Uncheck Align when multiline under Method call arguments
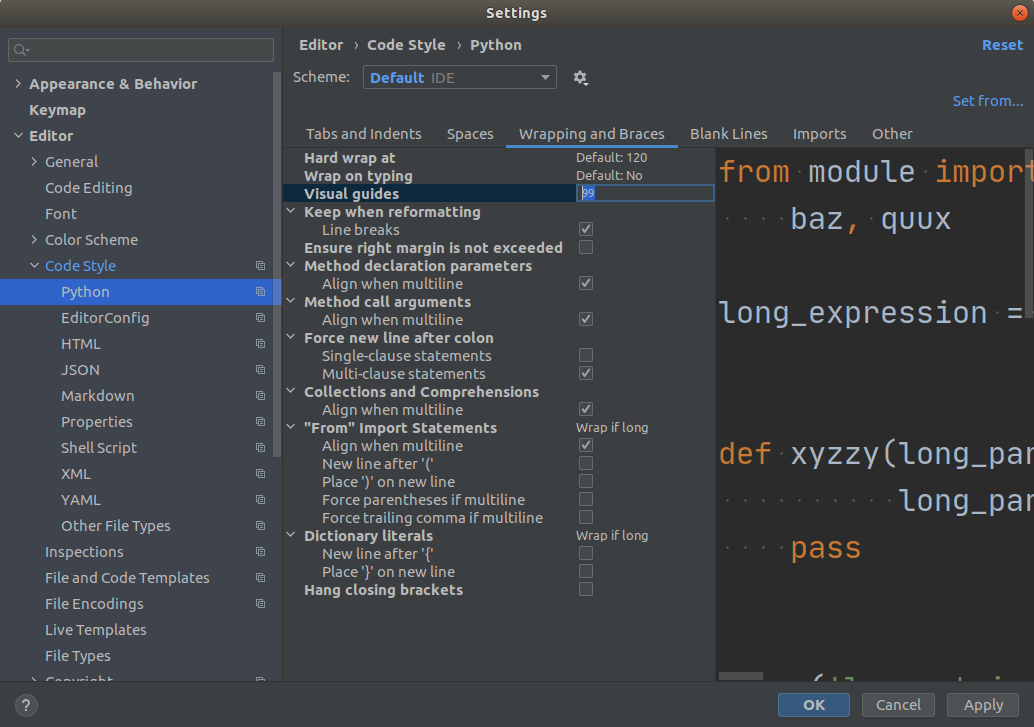1034x727 pixels. 585,319
